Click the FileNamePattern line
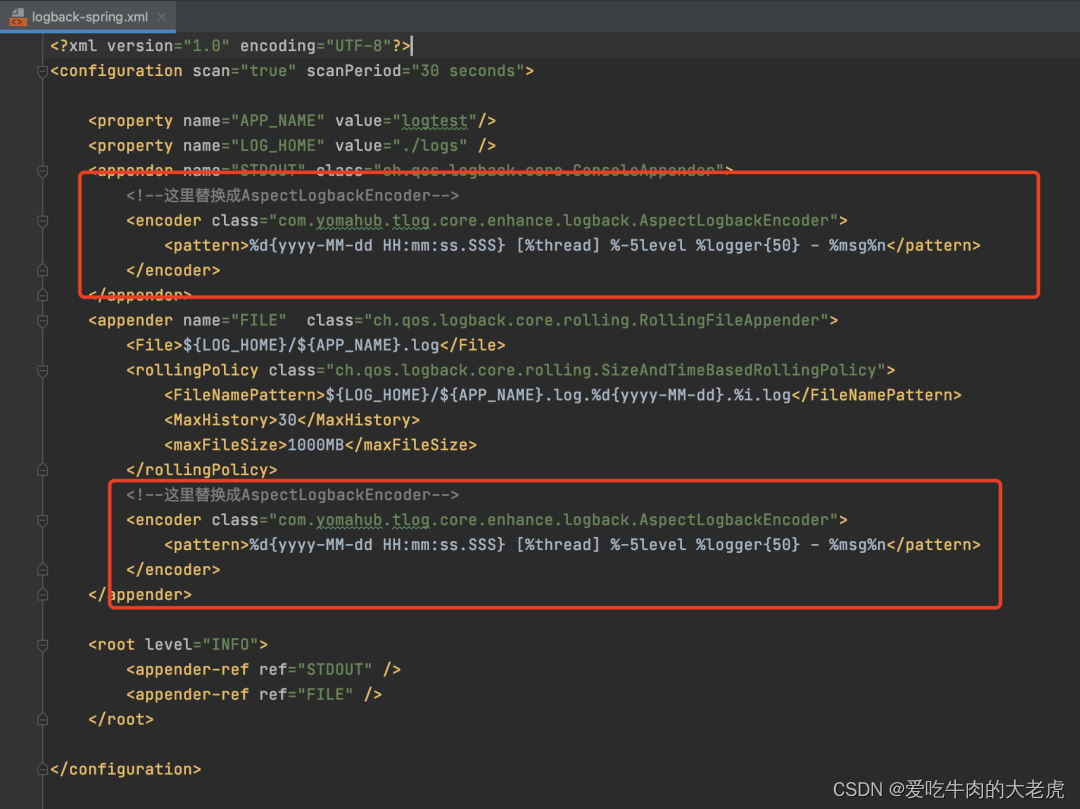The image size is (1080, 809). [563, 395]
